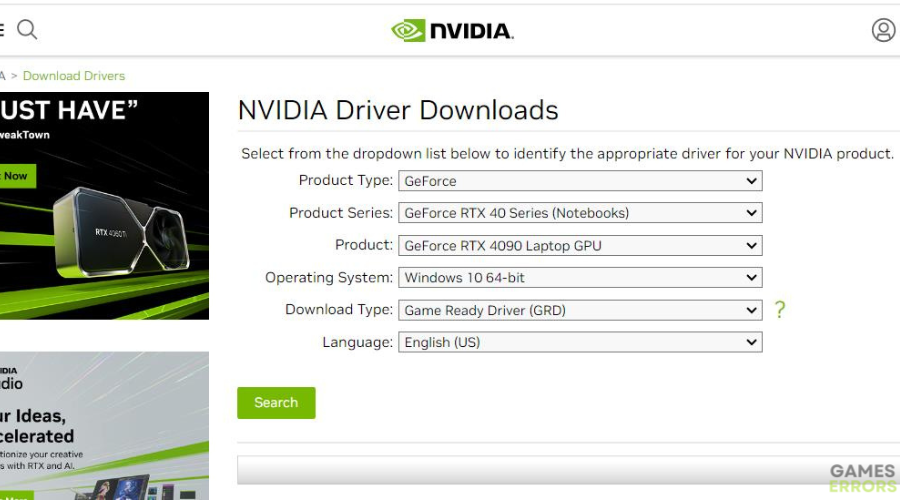
Task: Click the Operating System label
Action: point(329,278)
